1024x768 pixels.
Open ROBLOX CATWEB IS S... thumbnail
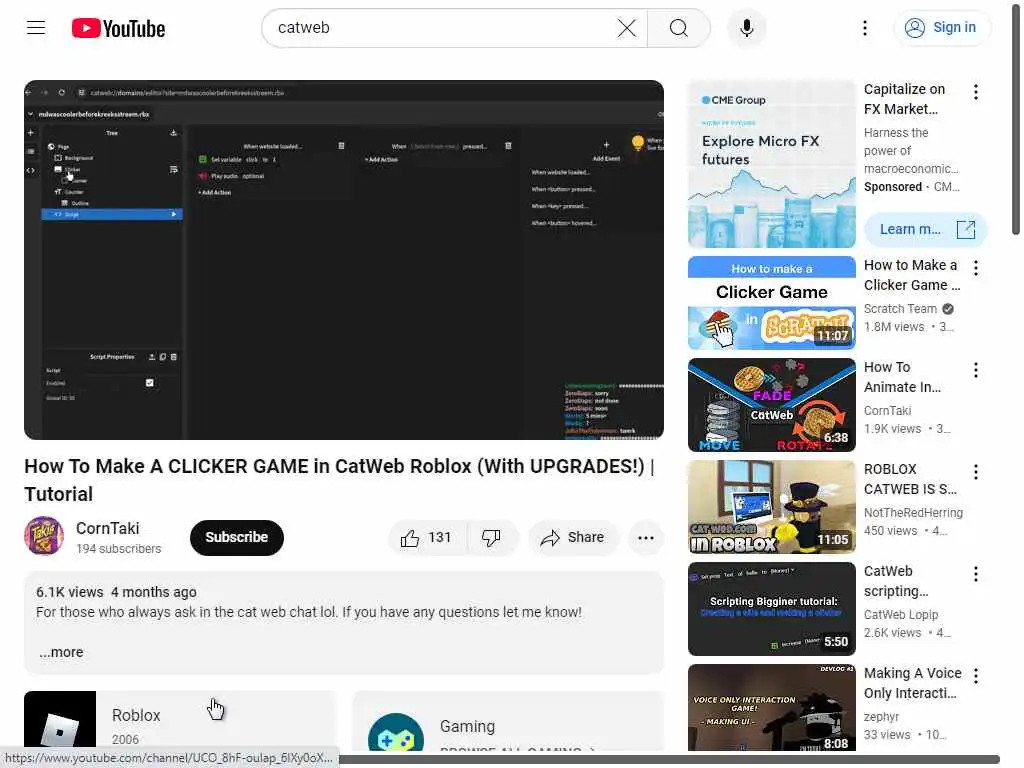pyautogui.click(x=771, y=507)
